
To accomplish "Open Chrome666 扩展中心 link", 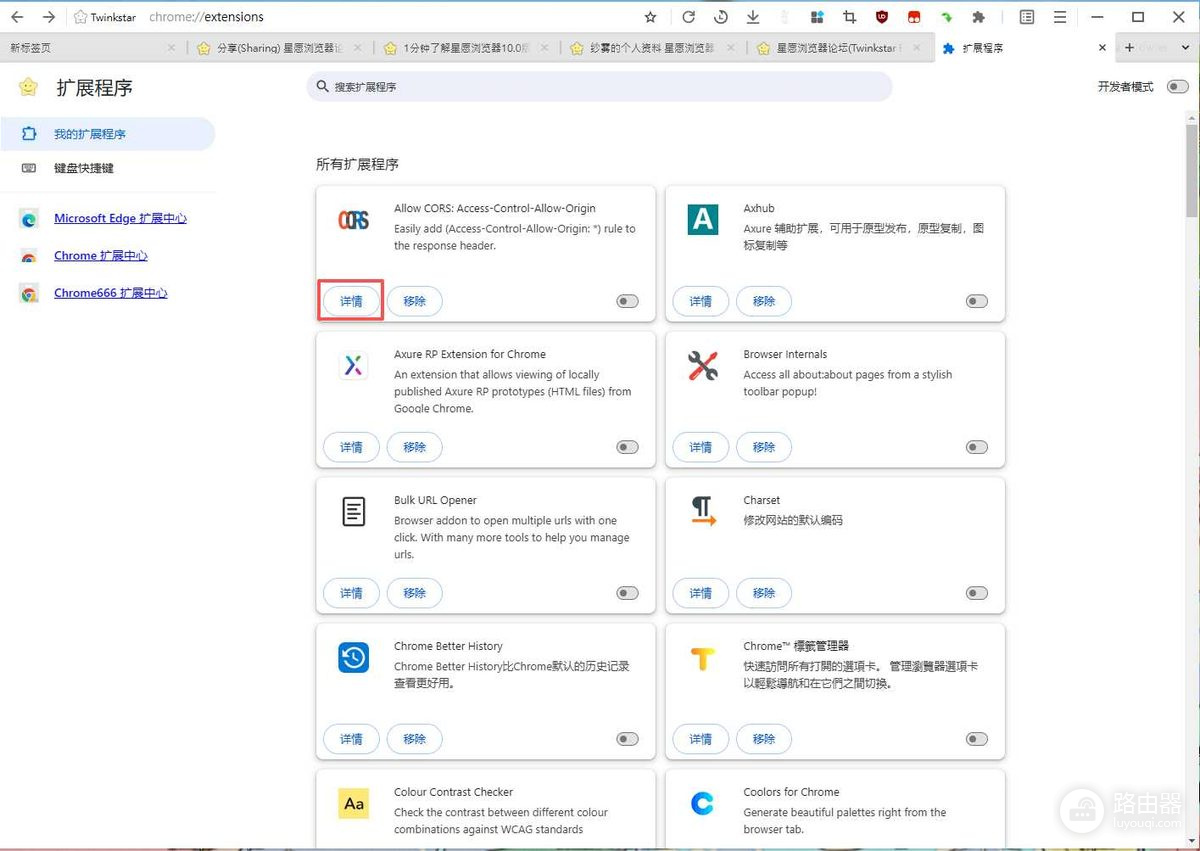I will tap(111, 293).
